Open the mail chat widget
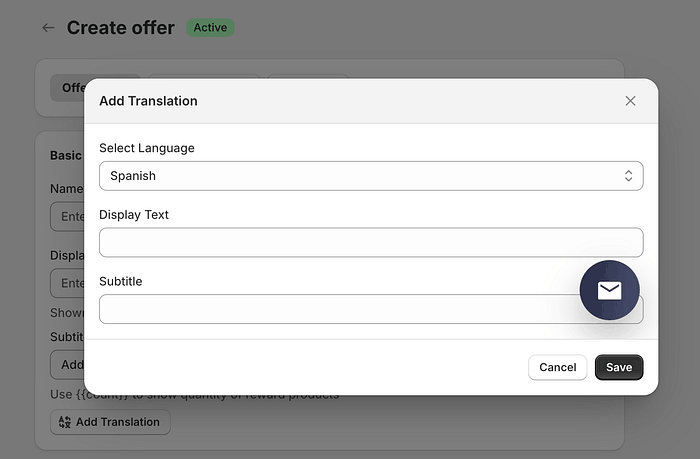 coord(609,290)
